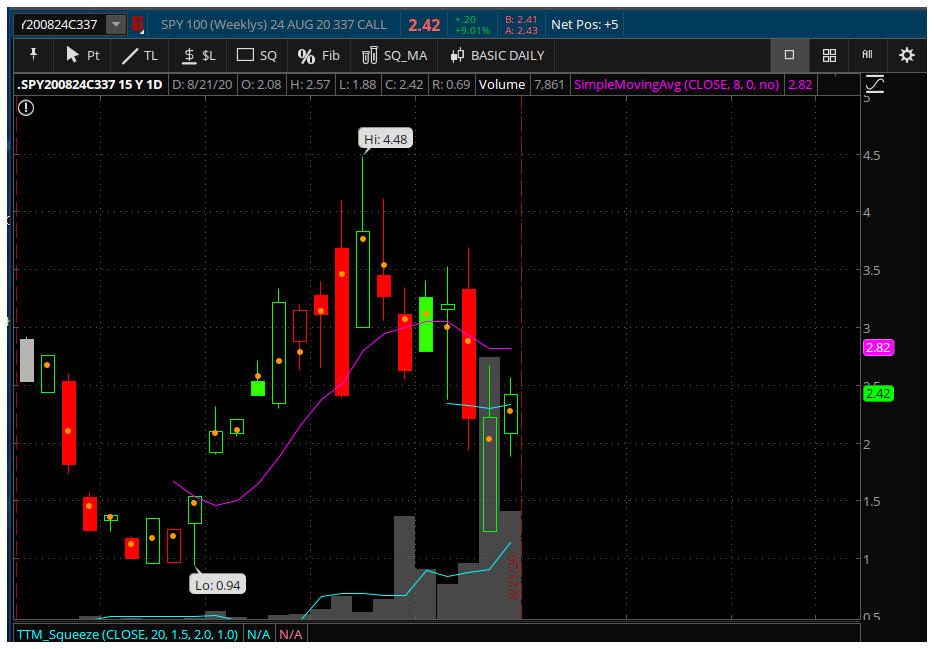Toggle the All charts view button
934x649 pixels.
pos(867,55)
